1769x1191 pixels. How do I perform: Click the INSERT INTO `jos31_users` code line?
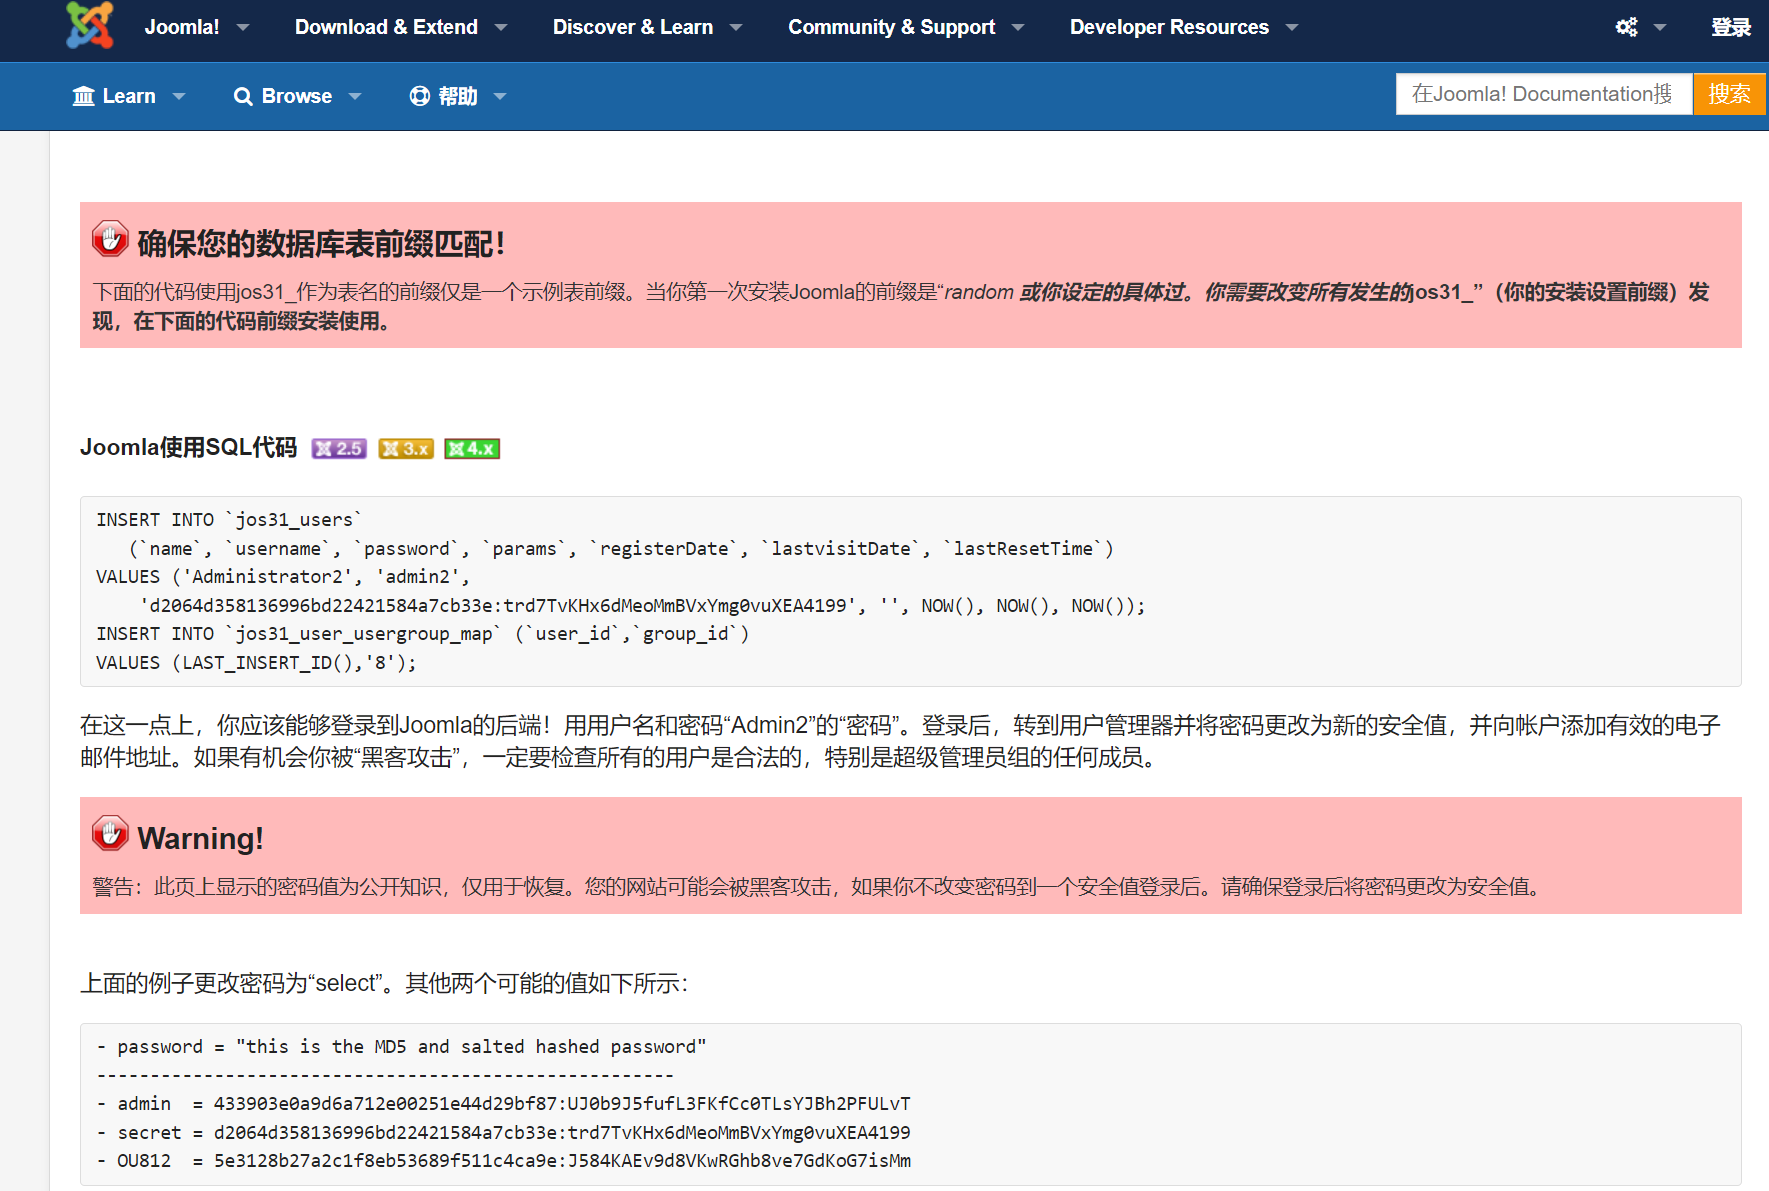229,520
